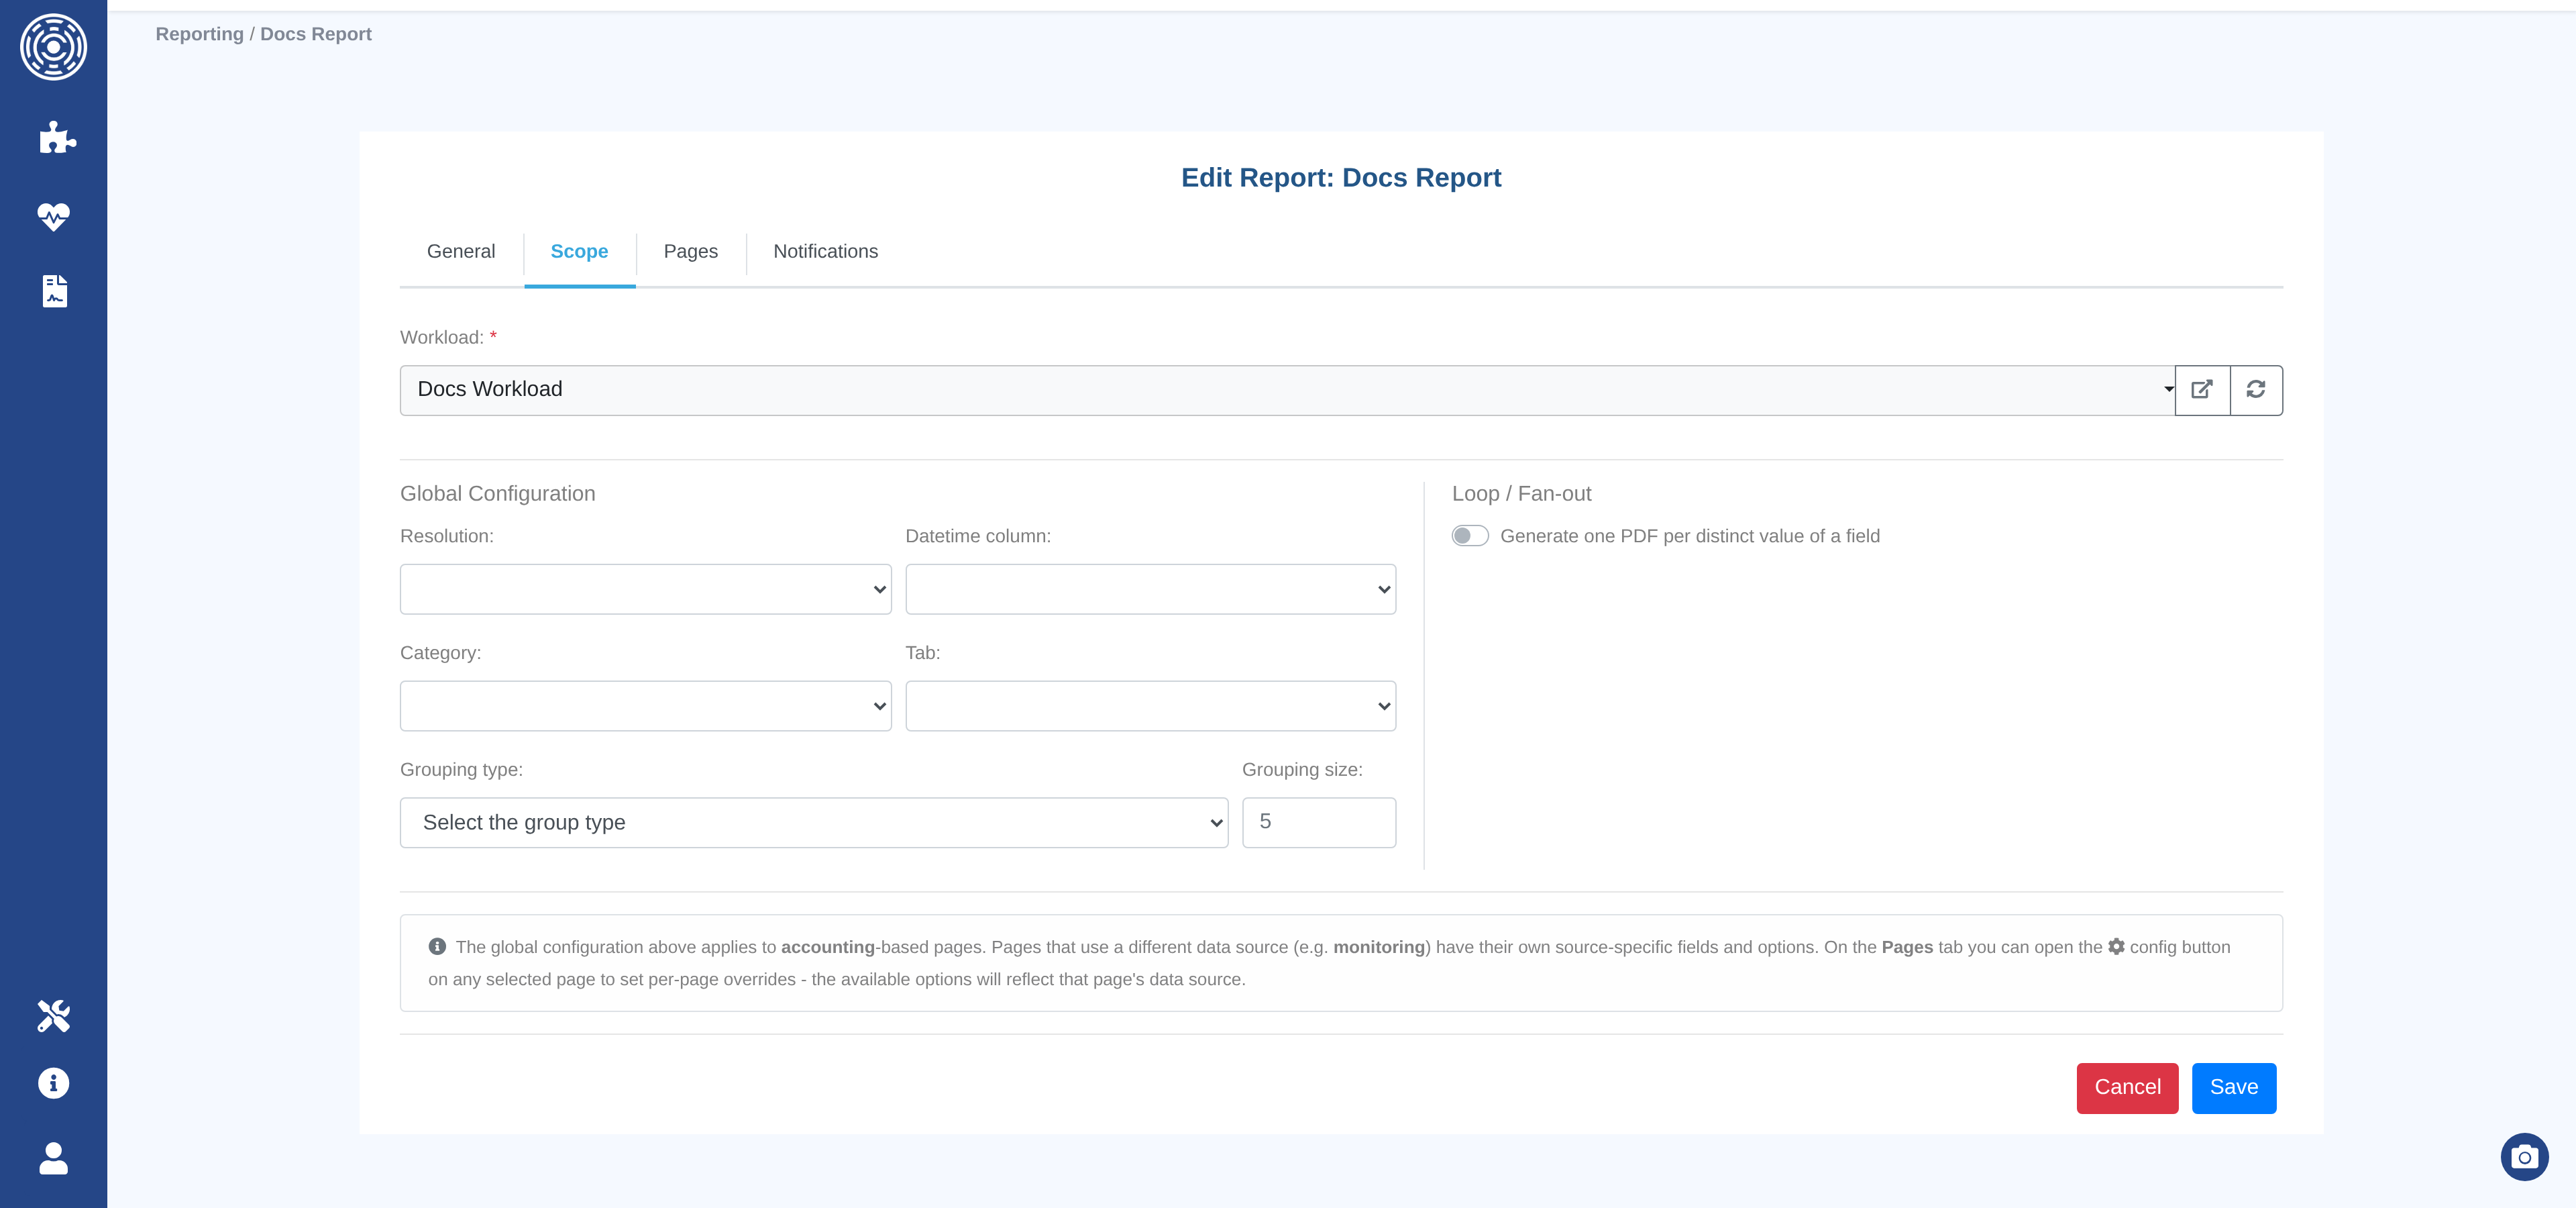This screenshot has width=2576, height=1208.
Task: Open the wrench and screwdriver tools icon
Action: pos(53,1016)
